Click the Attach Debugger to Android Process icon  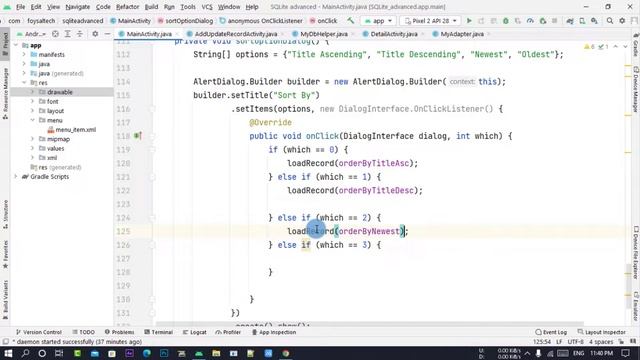542,21
